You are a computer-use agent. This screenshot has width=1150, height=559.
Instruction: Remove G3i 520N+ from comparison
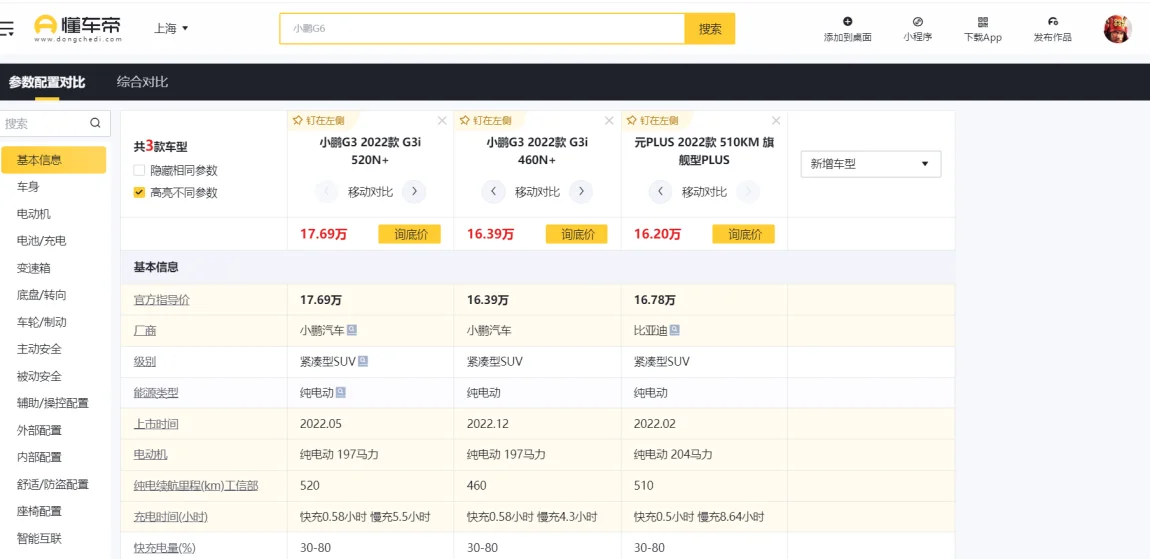(x=442, y=120)
